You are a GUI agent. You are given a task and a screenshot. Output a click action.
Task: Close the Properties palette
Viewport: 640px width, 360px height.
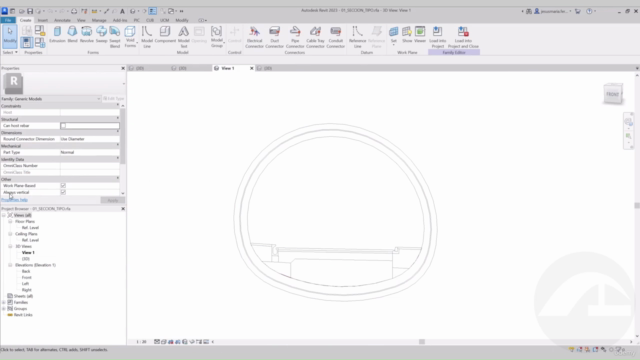123,68
